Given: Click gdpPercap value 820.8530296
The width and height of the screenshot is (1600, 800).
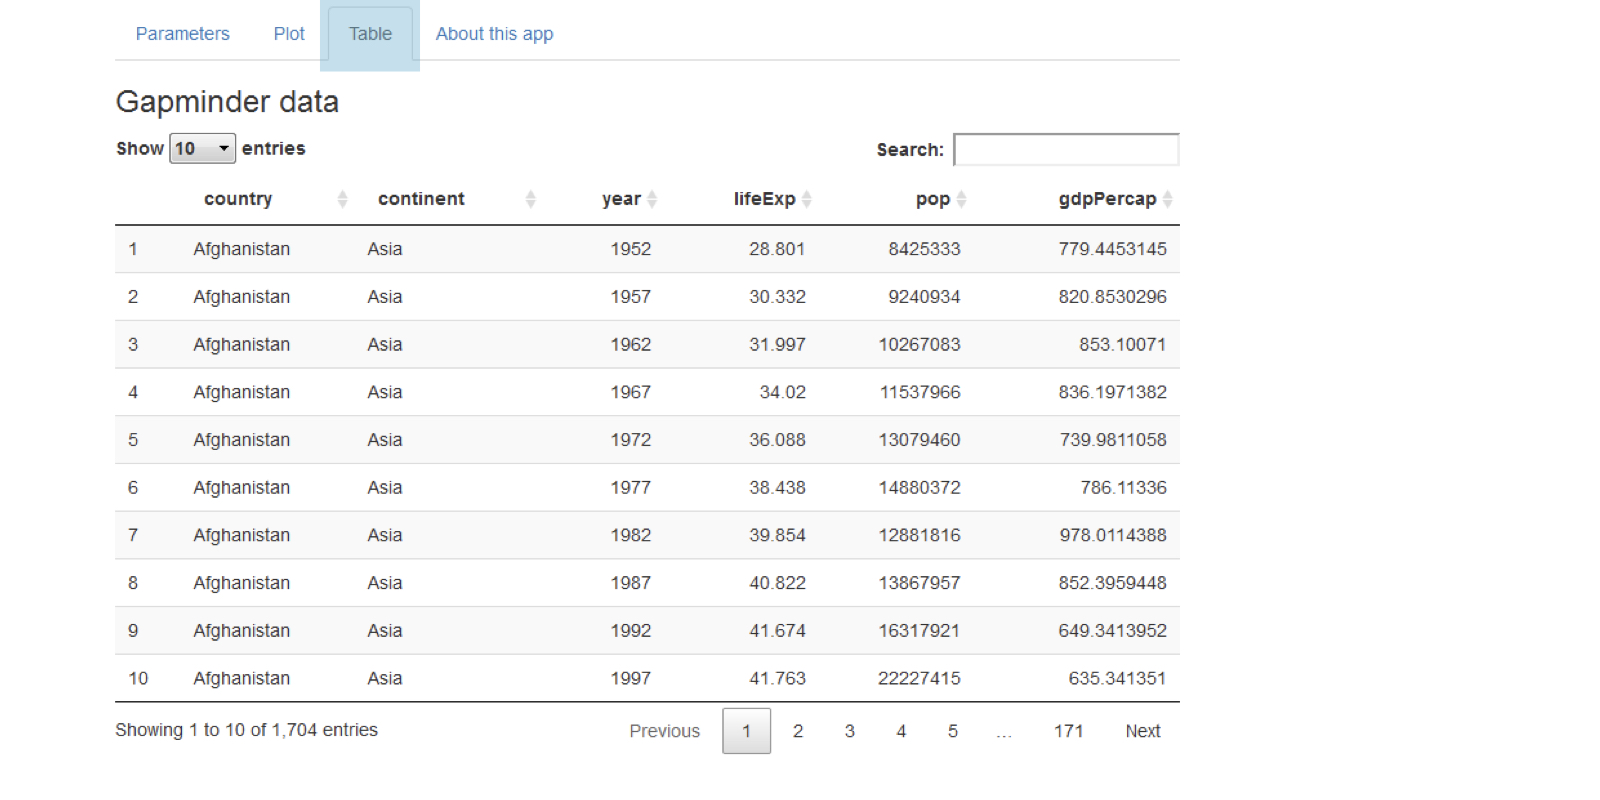Looking at the screenshot, I should (1113, 297).
